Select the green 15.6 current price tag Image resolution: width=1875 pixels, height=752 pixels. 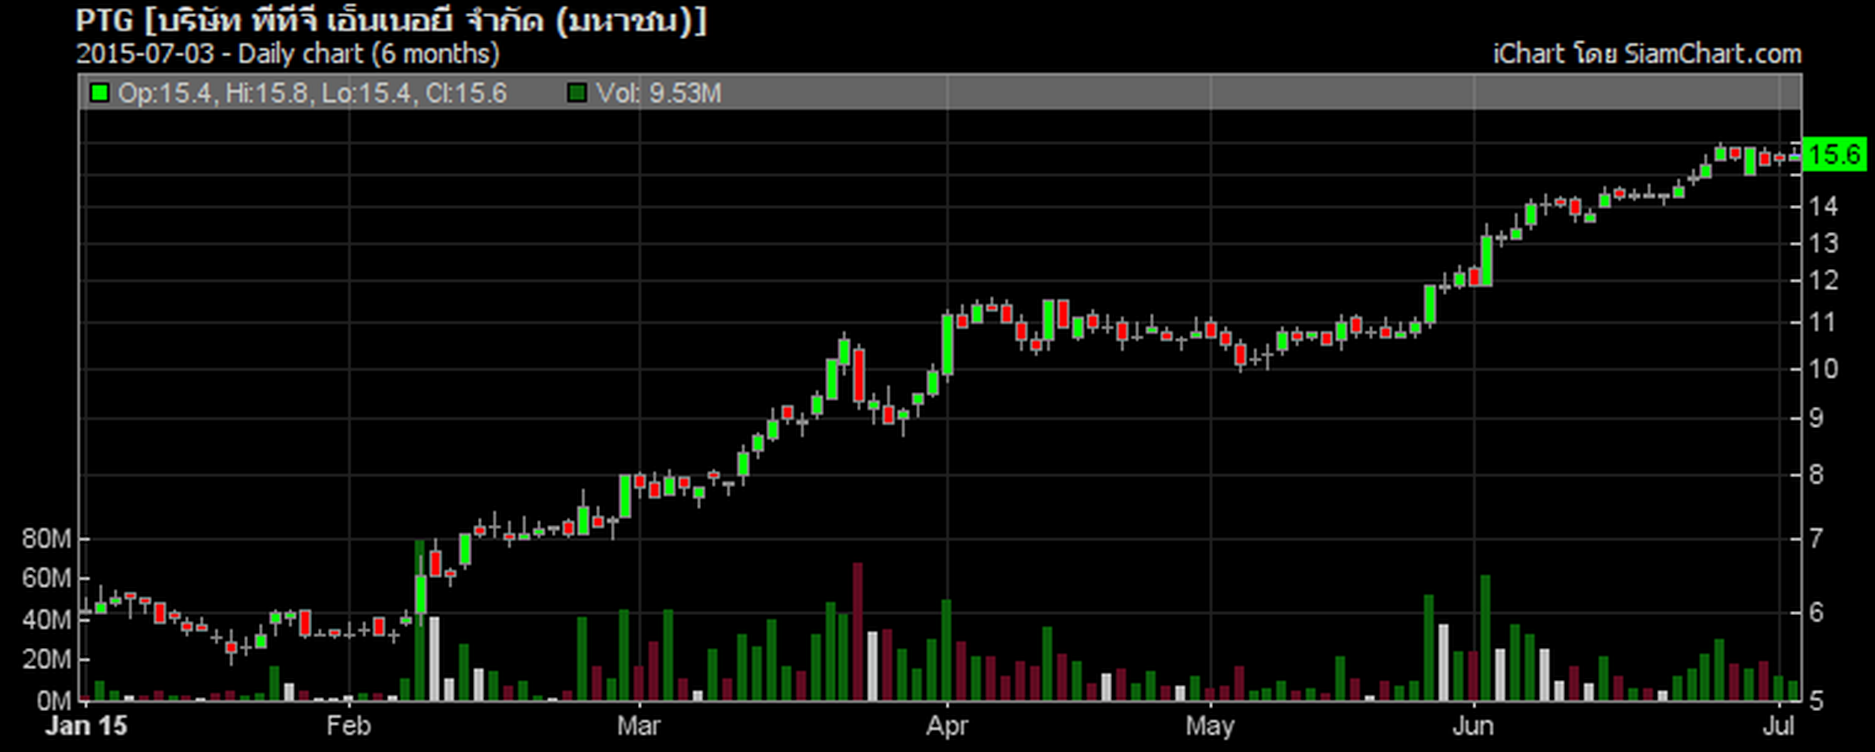1834,154
